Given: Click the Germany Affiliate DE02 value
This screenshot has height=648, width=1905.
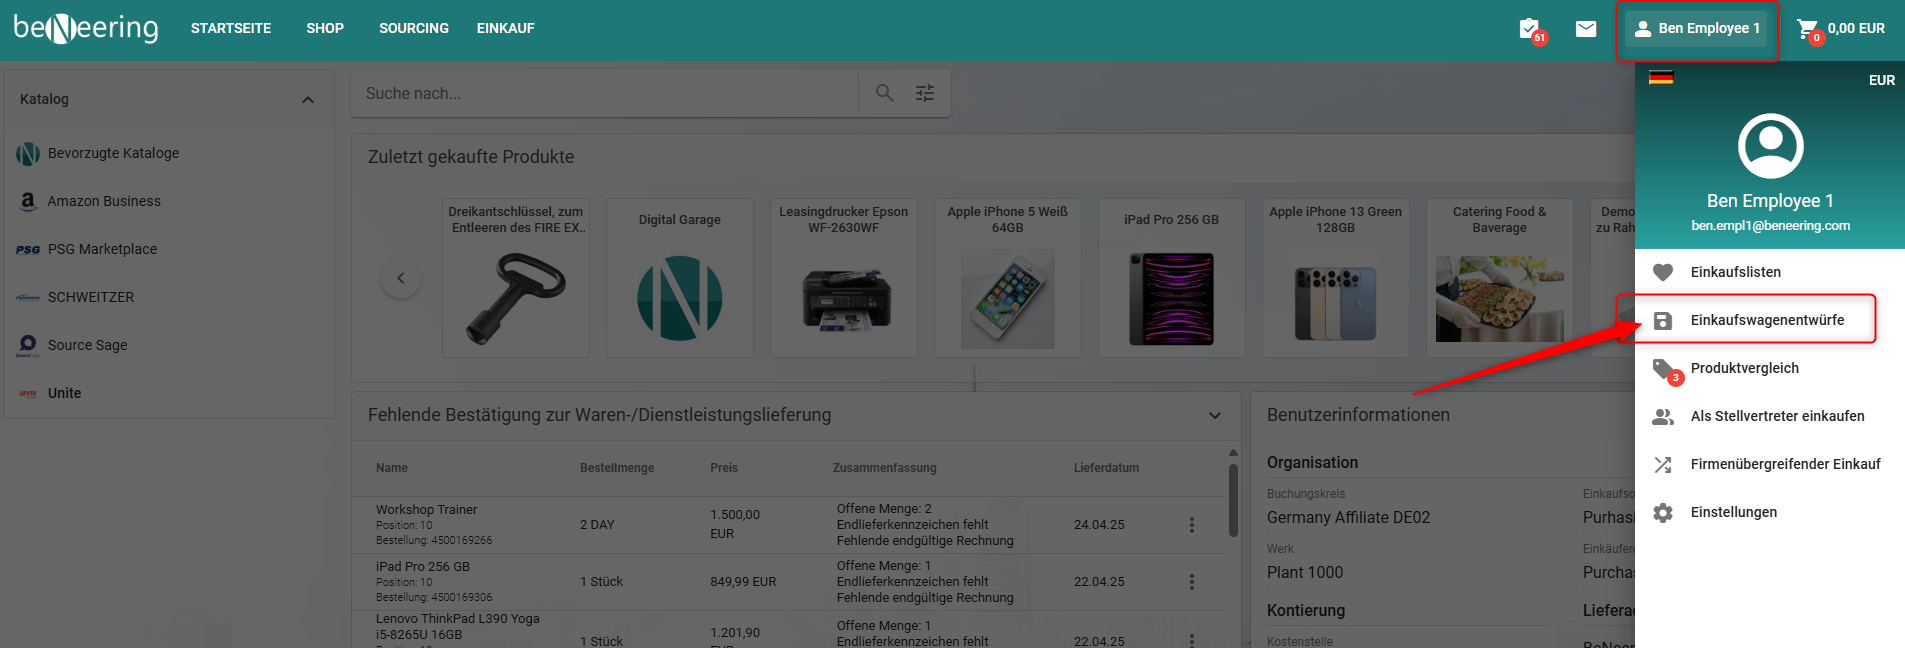Looking at the screenshot, I should coord(1348,518).
